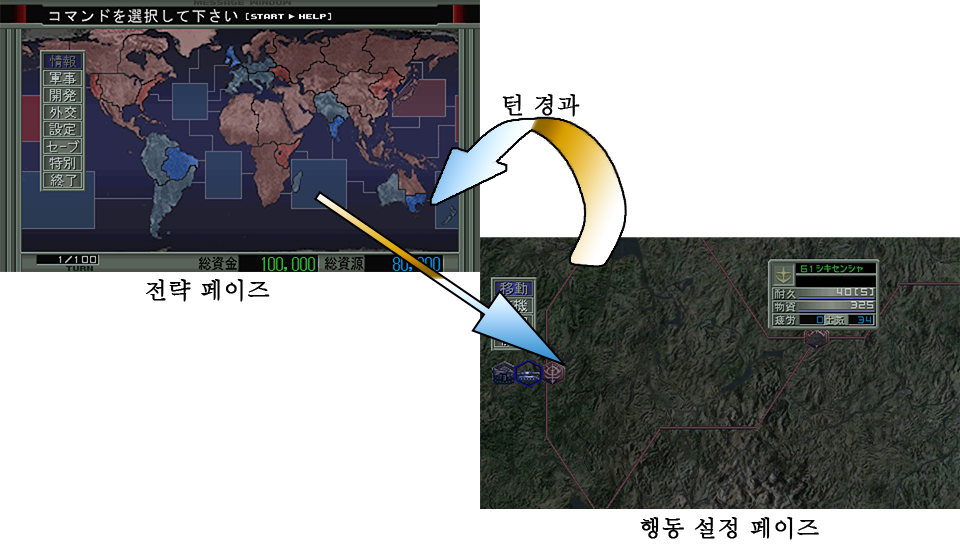The height and width of the screenshot is (544, 960).
Task: Select the blue tank unit hex icon
Action: 528,373
